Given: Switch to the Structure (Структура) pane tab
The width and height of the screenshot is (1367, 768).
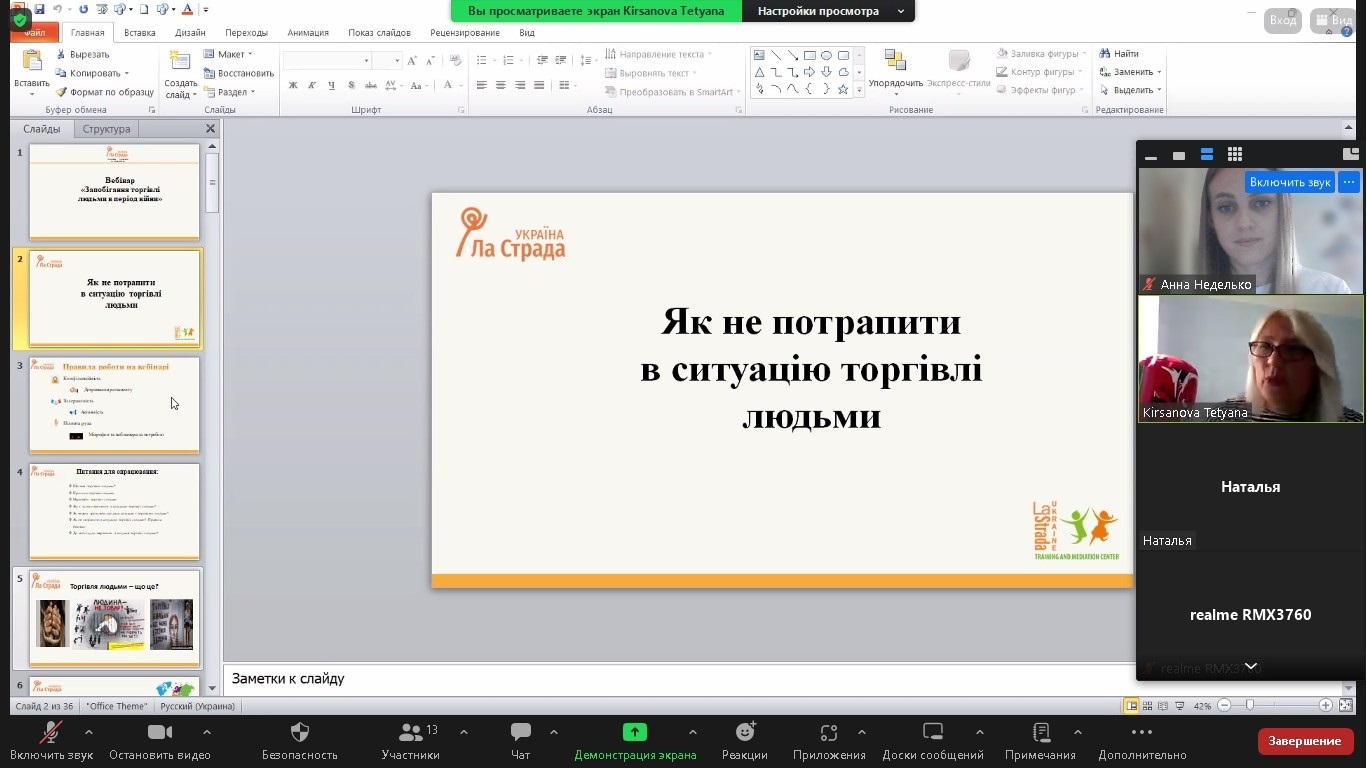Looking at the screenshot, I should coord(107,129).
